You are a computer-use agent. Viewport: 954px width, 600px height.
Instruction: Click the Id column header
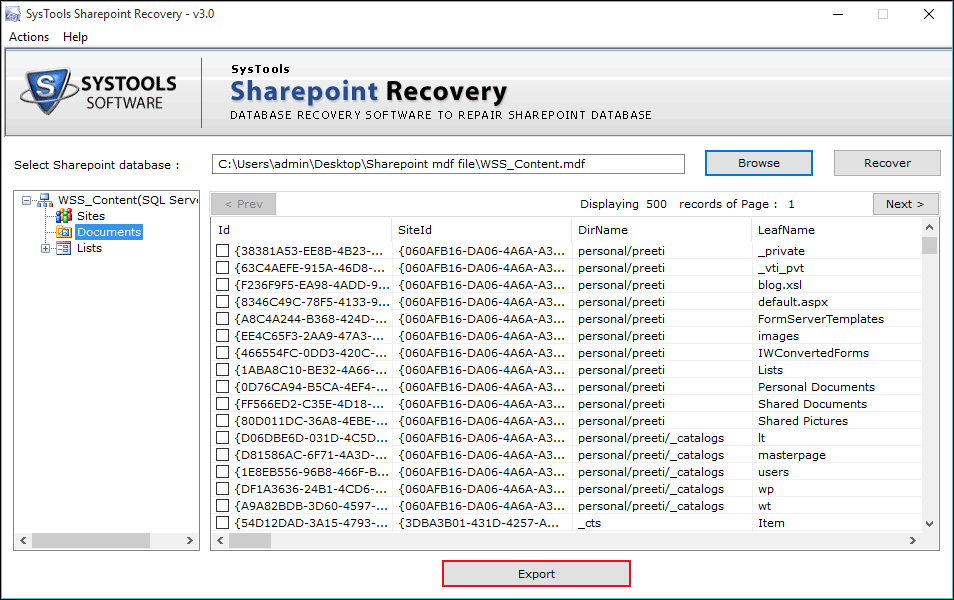pyautogui.click(x=301, y=230)
